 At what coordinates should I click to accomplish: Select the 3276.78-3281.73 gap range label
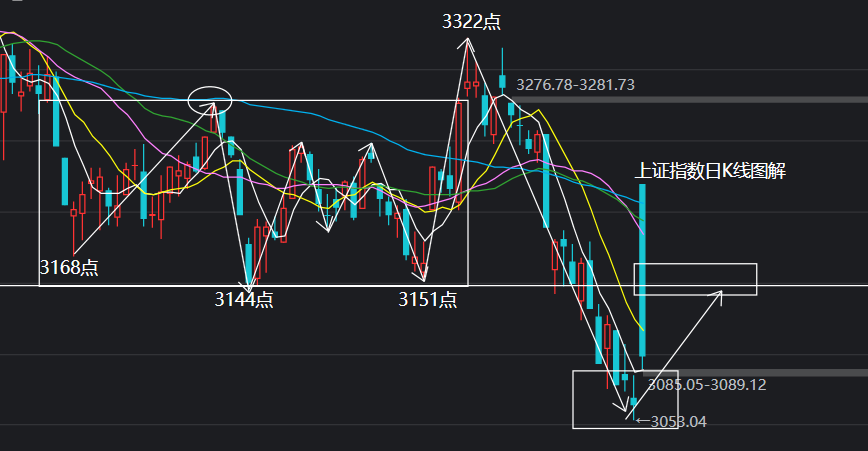pyautogui.click(x=575, y=85)
